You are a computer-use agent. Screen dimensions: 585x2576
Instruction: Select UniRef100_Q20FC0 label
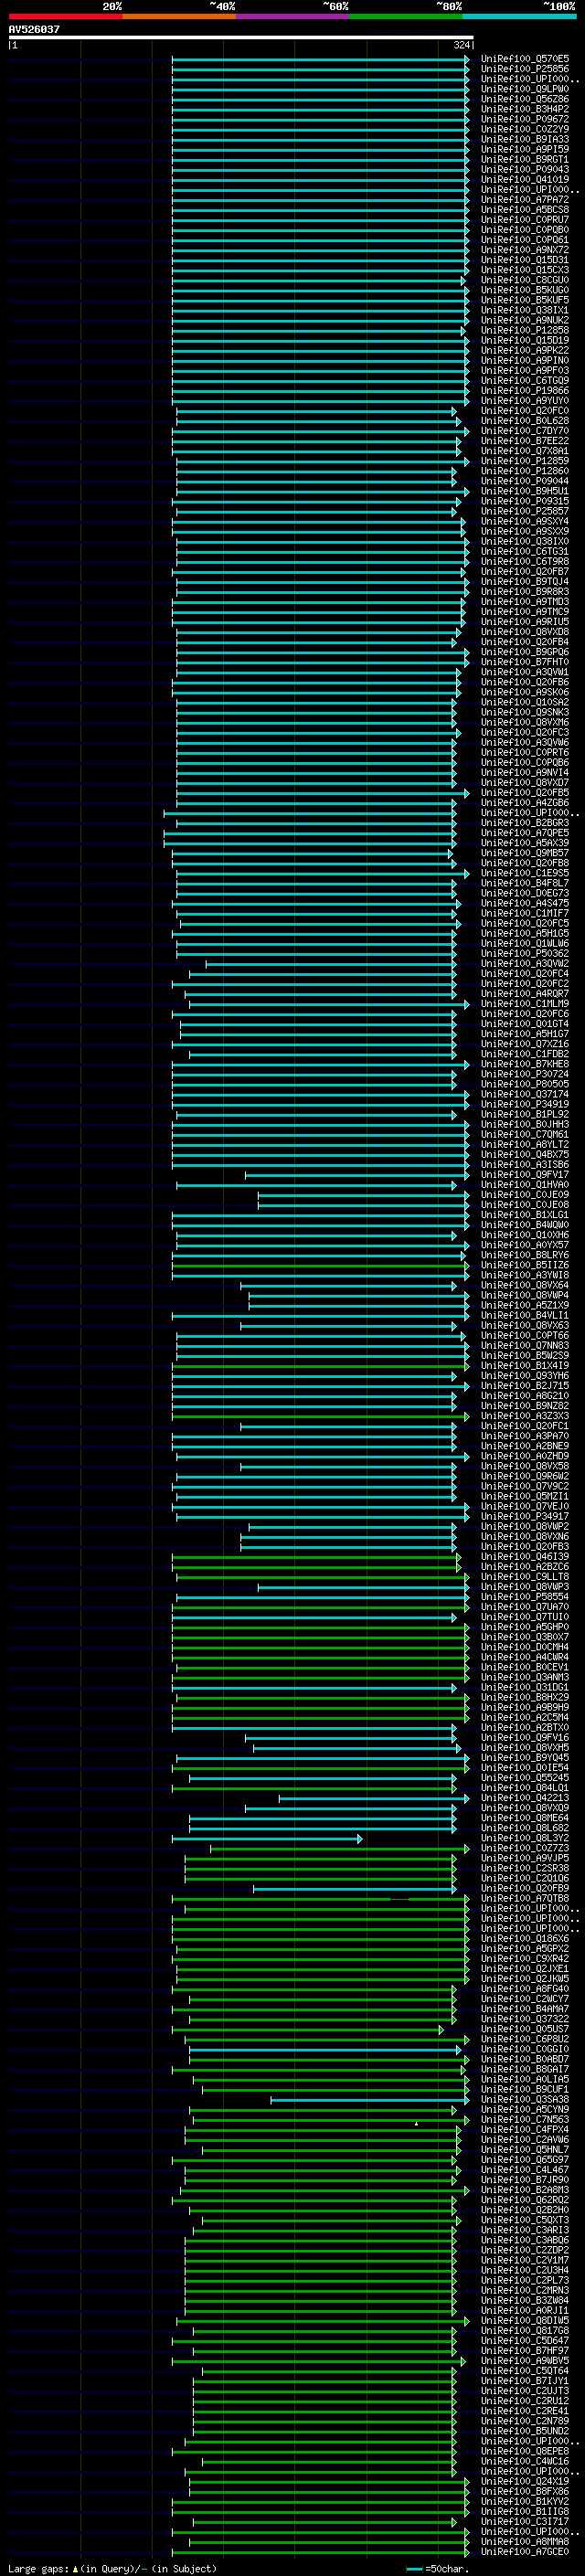click(x=525, y=411)
